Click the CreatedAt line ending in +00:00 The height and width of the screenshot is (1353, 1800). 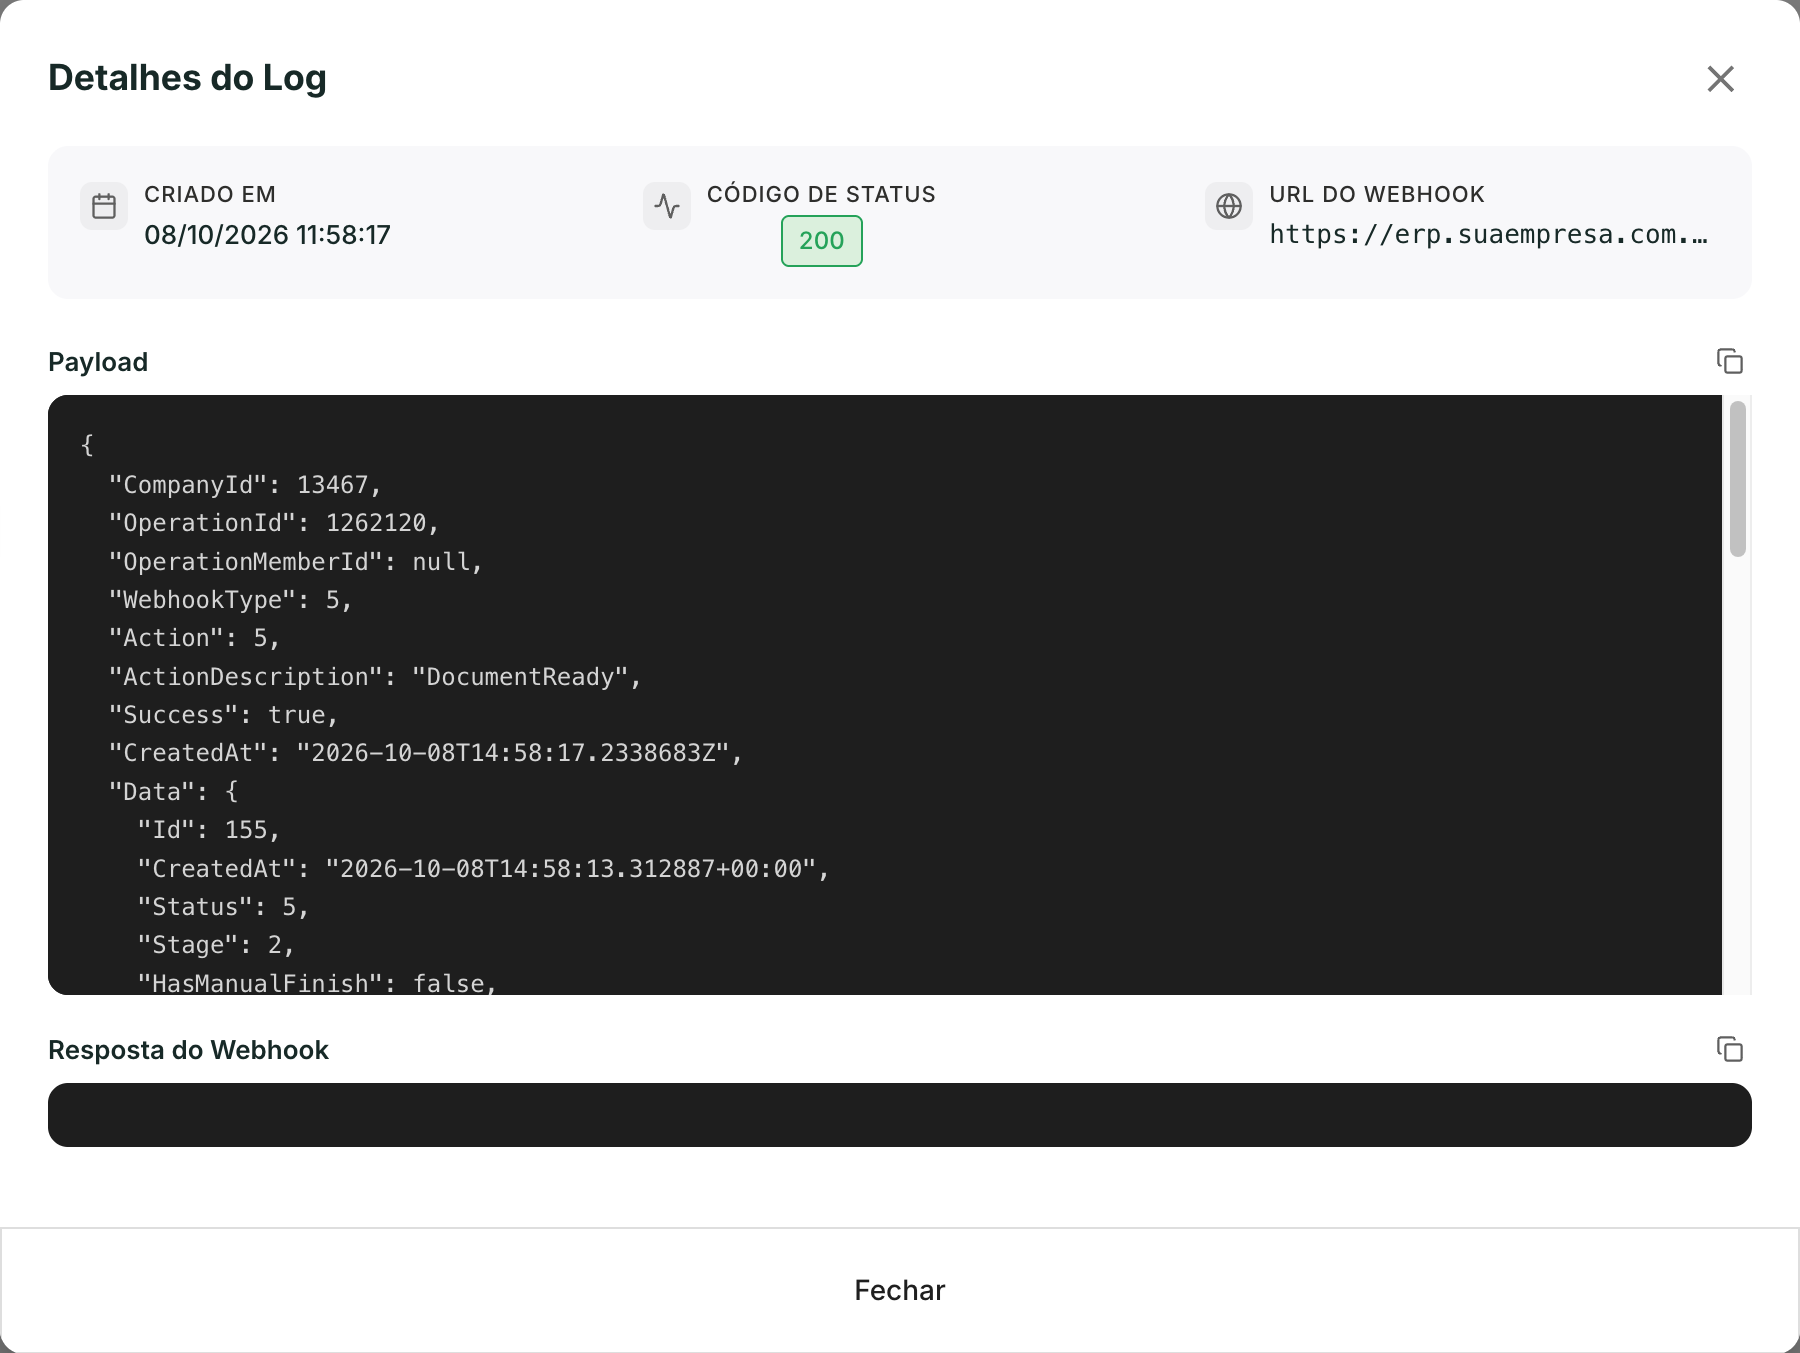484,869
